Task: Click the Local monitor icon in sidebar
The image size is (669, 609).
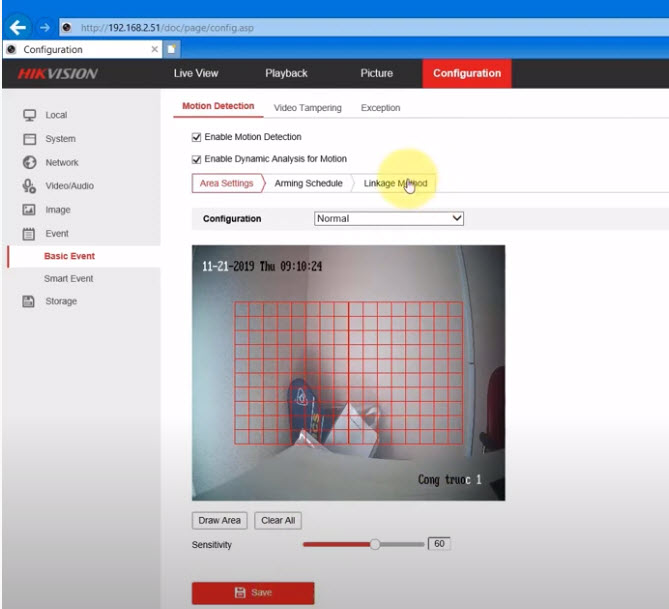Action: click(x=29, y=115)
